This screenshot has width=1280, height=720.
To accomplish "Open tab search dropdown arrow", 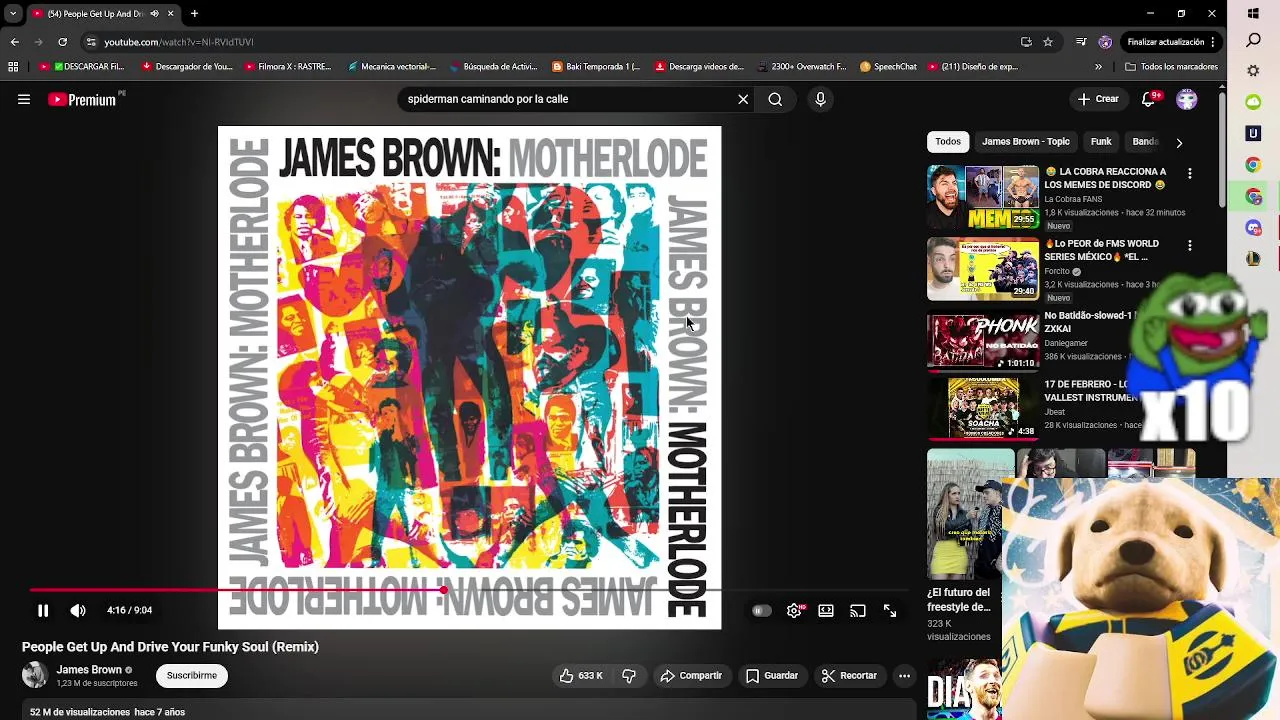I will pyautogui.click(x=13, y=14).
